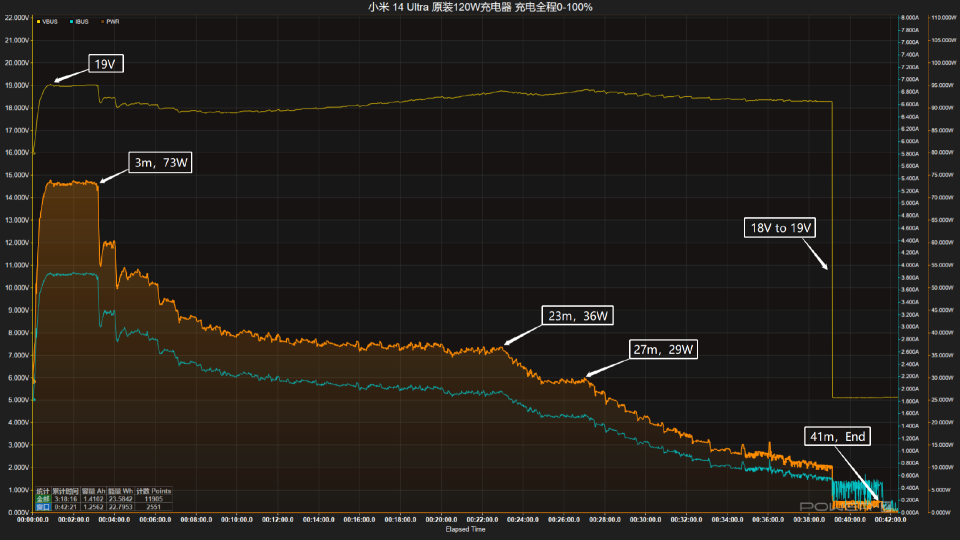
Task: Click the 11905 points count cell
Action: click(153, 499)
